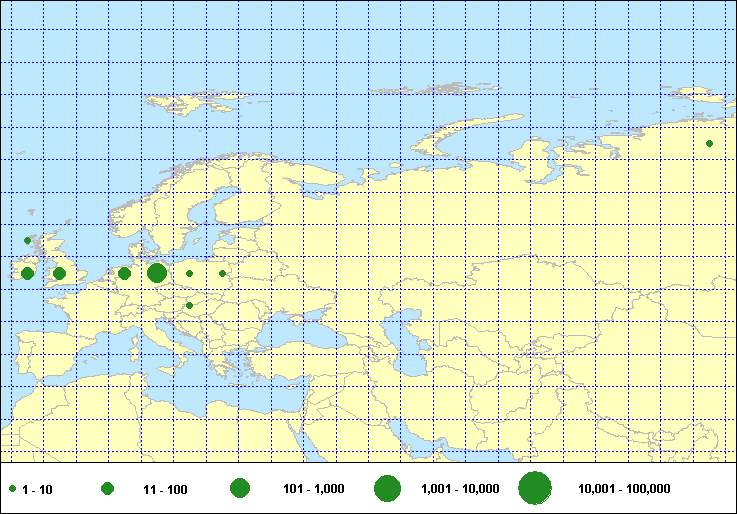Select the legend circle for 1,001 - 10,000
The image size is (737, 514).
387,488
